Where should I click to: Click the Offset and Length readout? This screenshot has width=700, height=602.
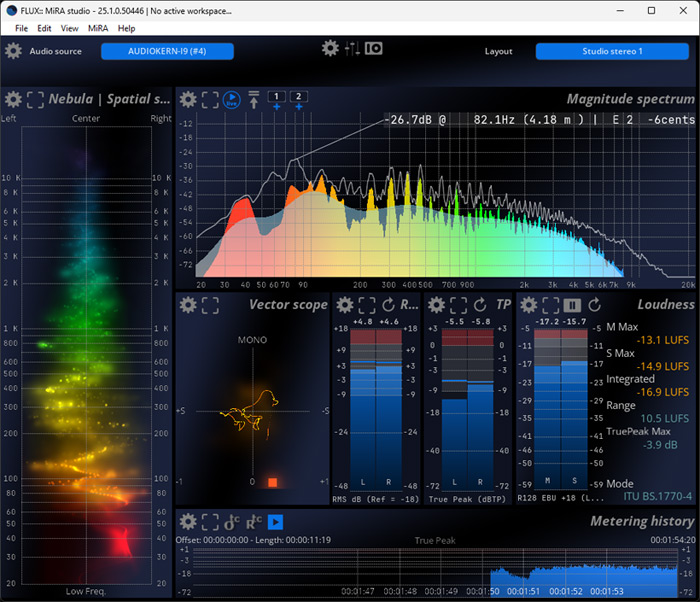coord(253,540)
